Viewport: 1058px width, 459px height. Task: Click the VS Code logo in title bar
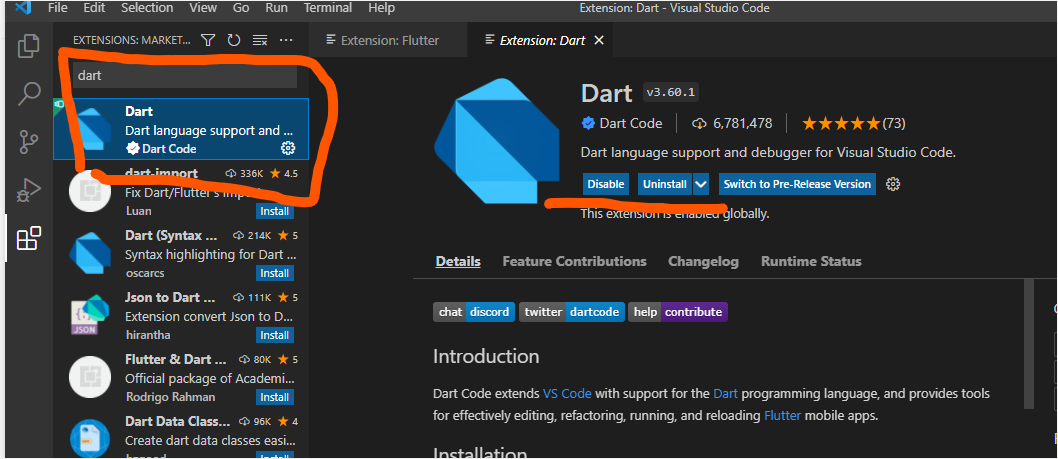click(23, 9)
